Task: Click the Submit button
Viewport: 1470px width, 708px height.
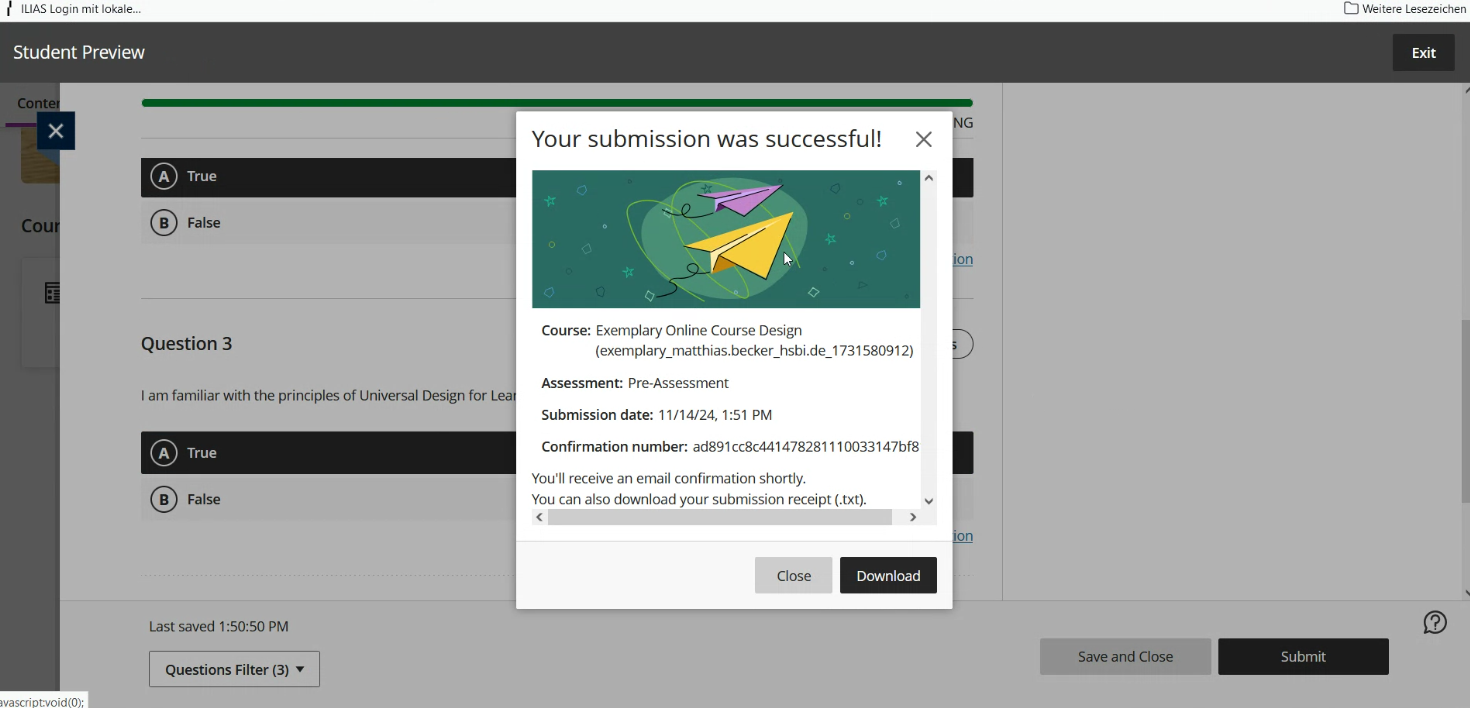Action: (1303, 656)
